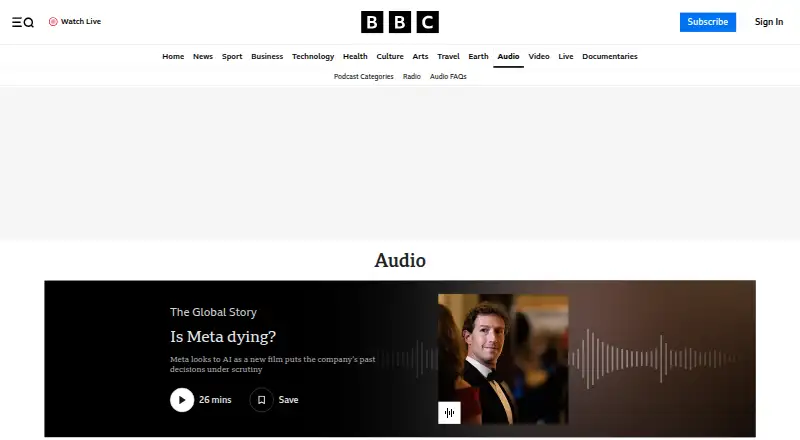The height and width of the screenshot is (440, 800).
Task: Click the episode description about Meta and AI
Action: tap(272, 364)
